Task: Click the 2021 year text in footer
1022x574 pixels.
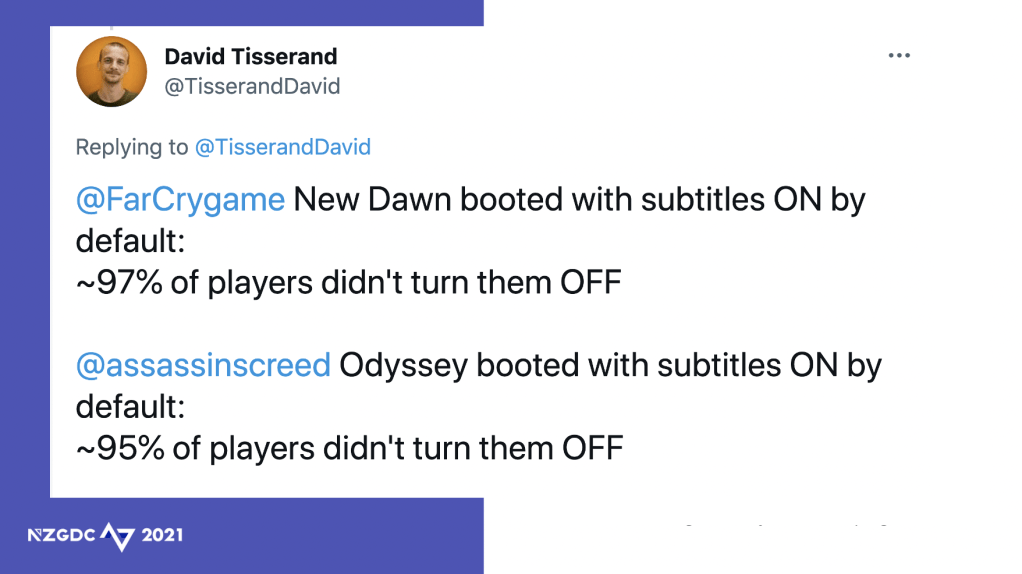Action: coord(163,536)
